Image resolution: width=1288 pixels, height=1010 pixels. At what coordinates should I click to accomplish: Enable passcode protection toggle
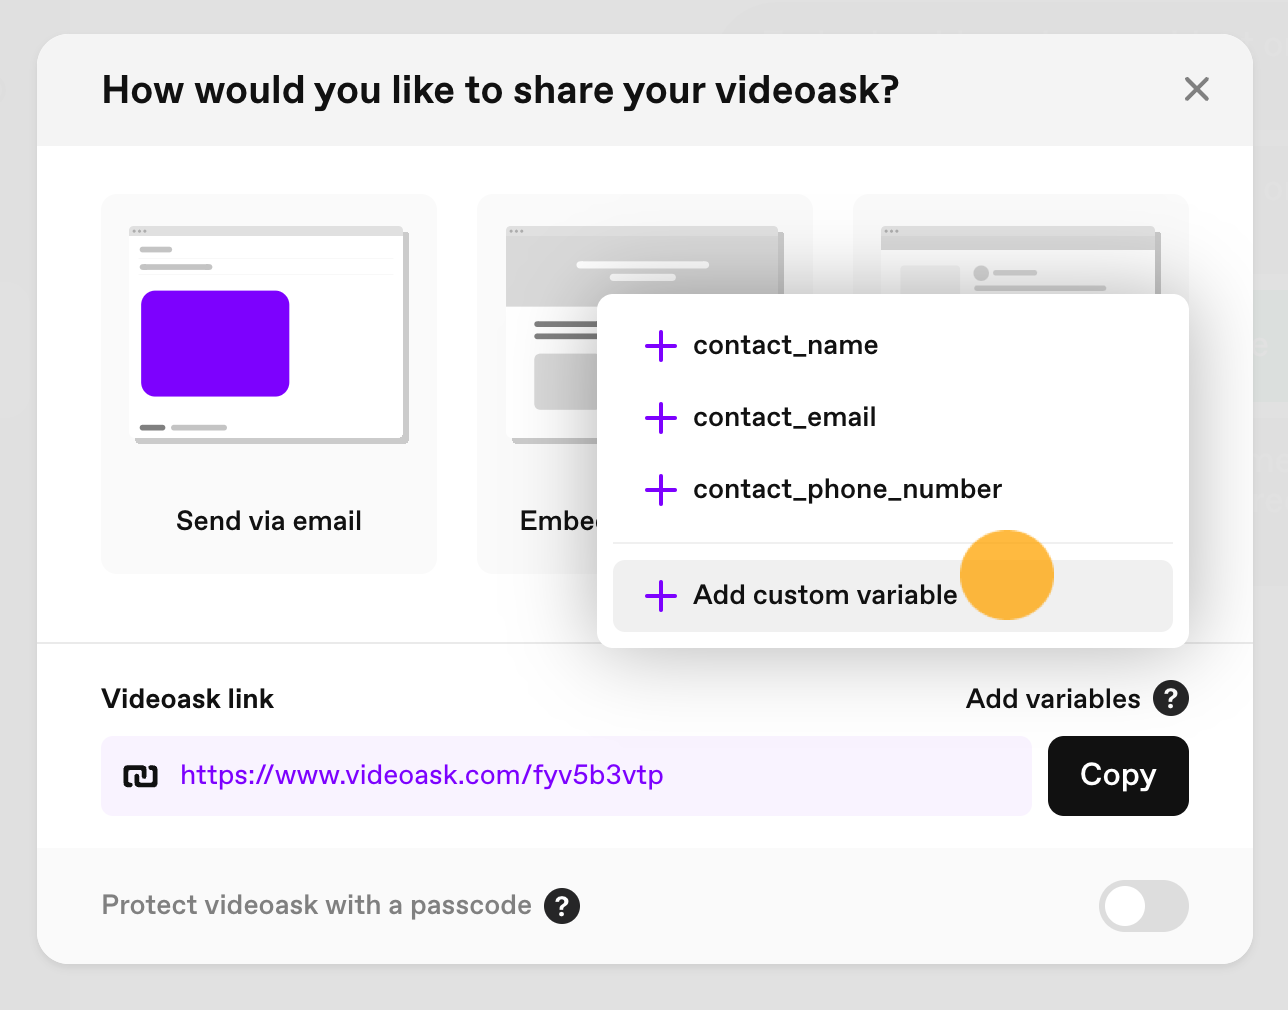tap(1144, 906)
